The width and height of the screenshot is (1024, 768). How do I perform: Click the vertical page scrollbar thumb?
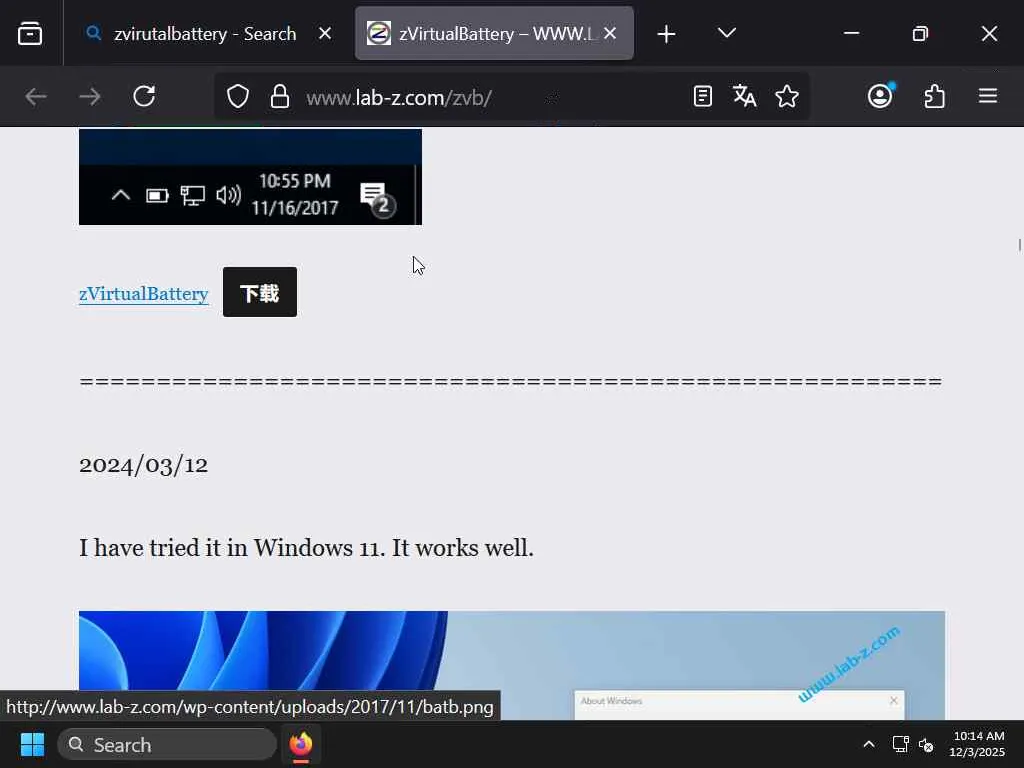click(x=1019, y=245)
